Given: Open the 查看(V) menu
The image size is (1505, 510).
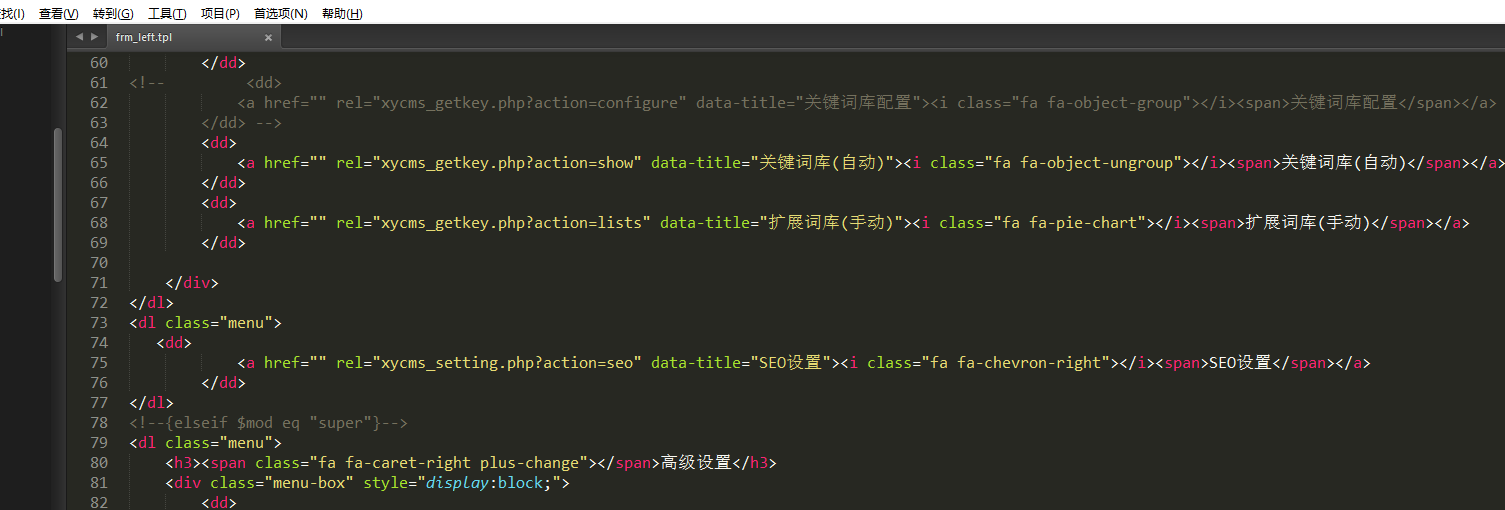Looking at the screenshot, I should tap(58, 13).
